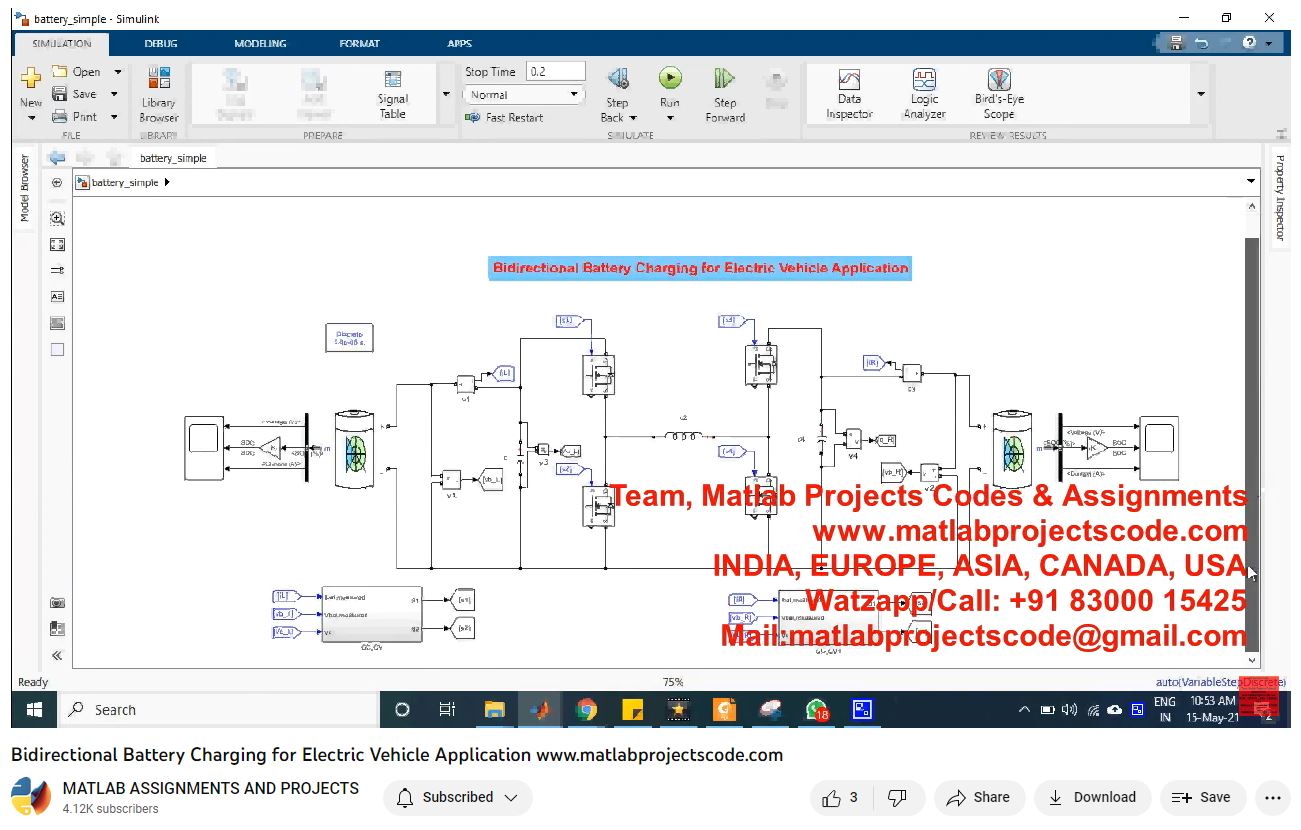Open the Help question mark icon
This screenshot has height=830, width=1301.
pyautogui.click(x=1249, y=43)
